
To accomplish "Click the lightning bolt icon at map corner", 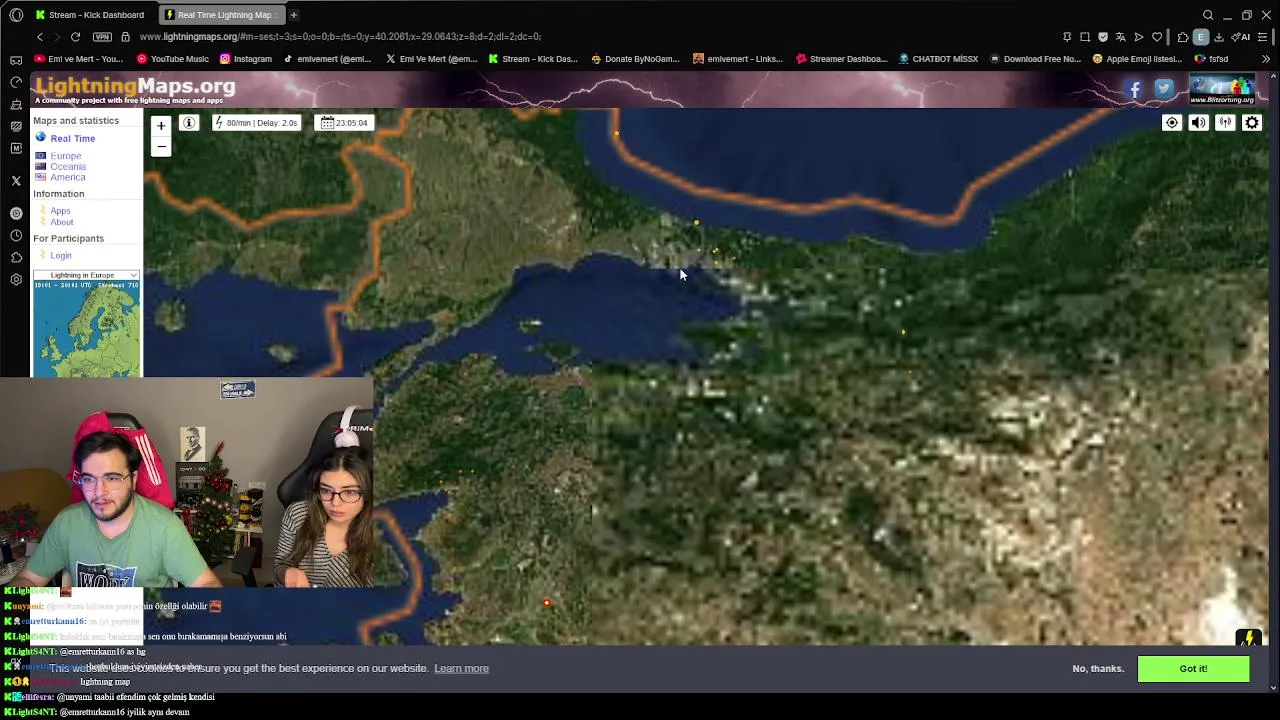I will [1248, 638].
